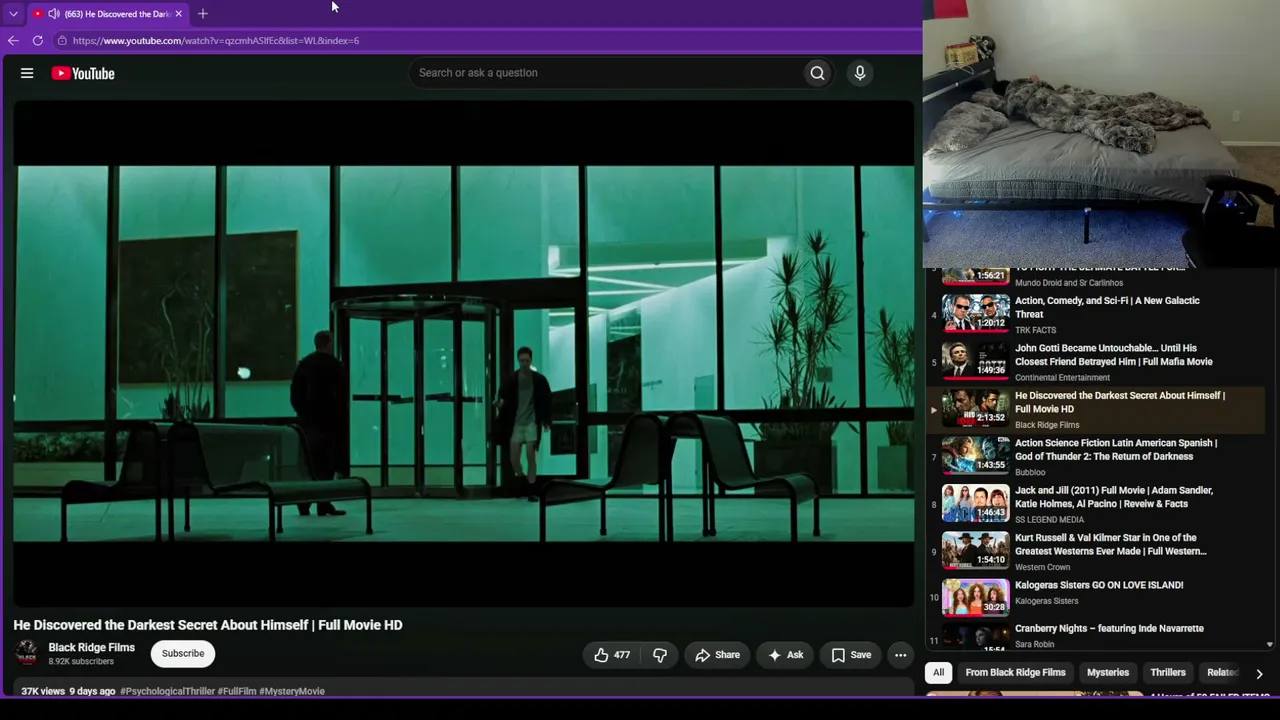Viewport: 1280px width, 720px height.
Task: Select the 'Mysteries' filter chip
Action: (x=1108, y=673)
